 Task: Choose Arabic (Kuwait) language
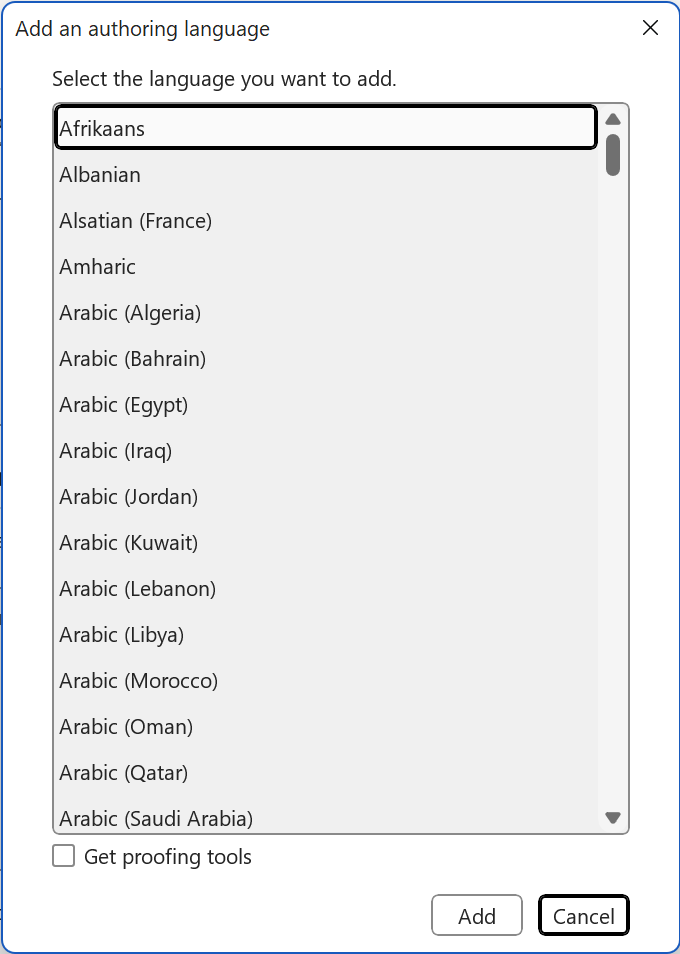pyautogui.click(x=326, y=543)
